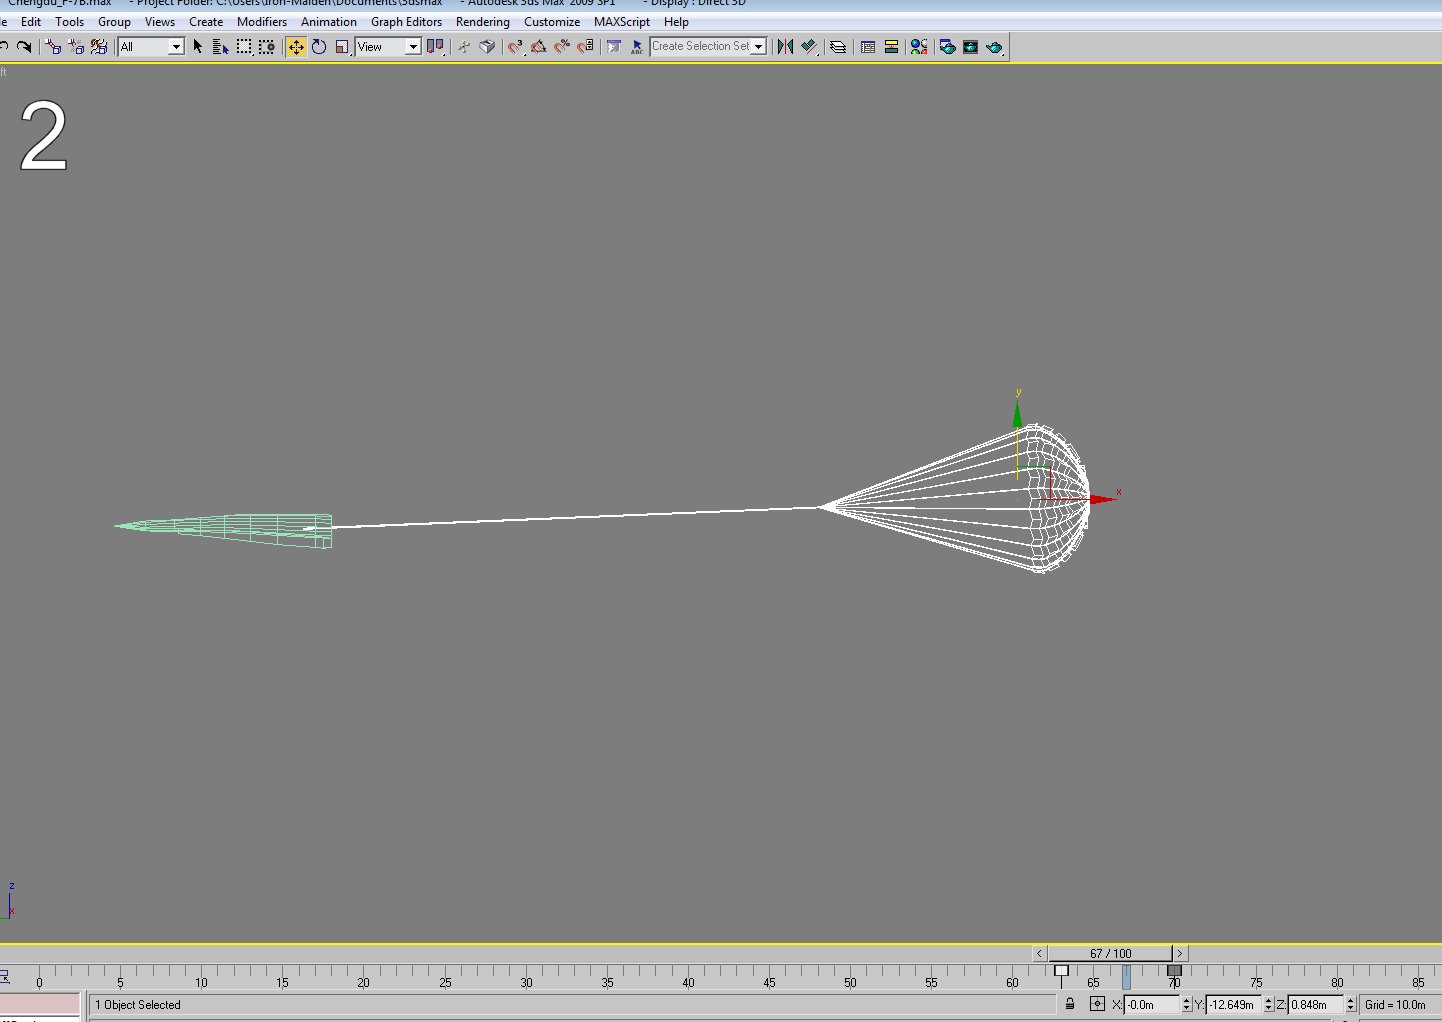1442x1022 pixels.
Task: Click the Bind to Space Warp icon
Action: [x=99, y=47]
